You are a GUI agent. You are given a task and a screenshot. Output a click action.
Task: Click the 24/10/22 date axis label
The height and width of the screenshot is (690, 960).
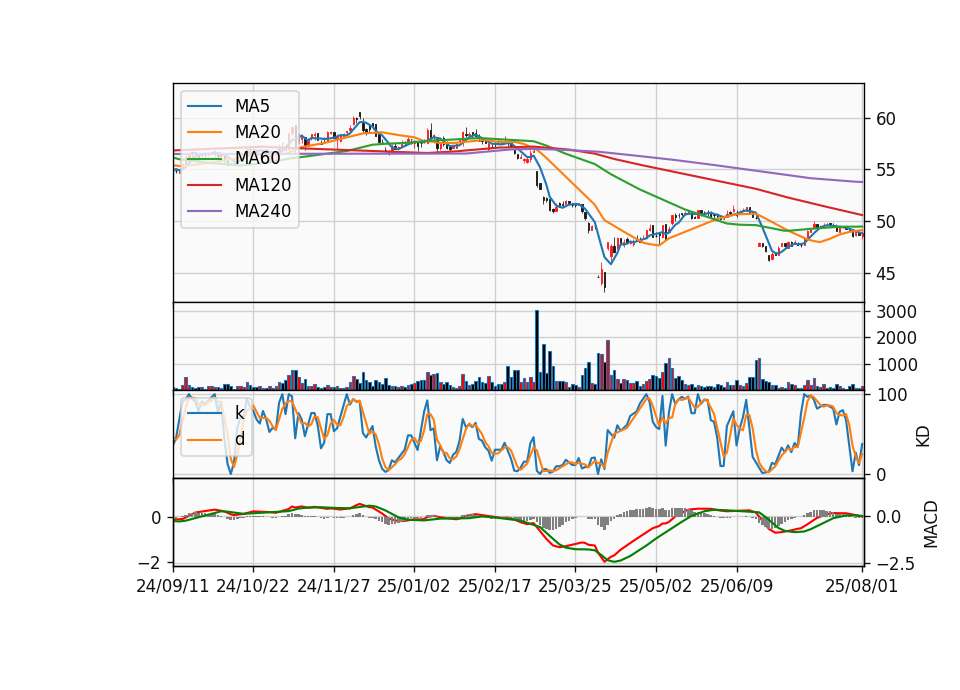(x=253, y=586)
